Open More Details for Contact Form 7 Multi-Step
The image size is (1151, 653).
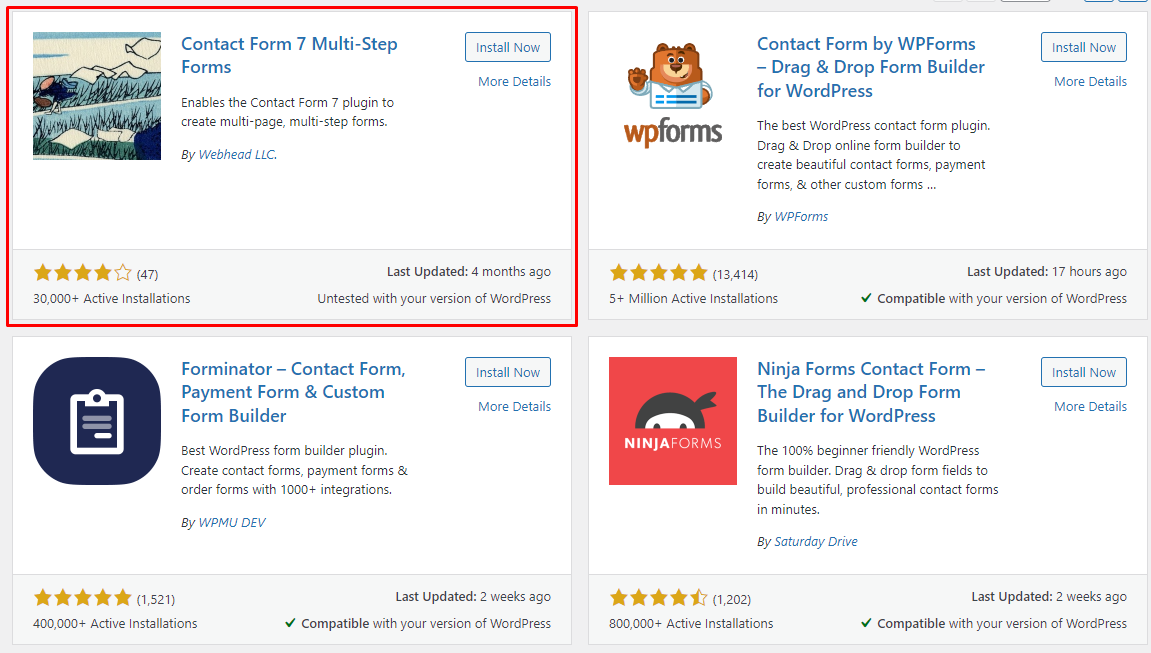pos(515,81)
